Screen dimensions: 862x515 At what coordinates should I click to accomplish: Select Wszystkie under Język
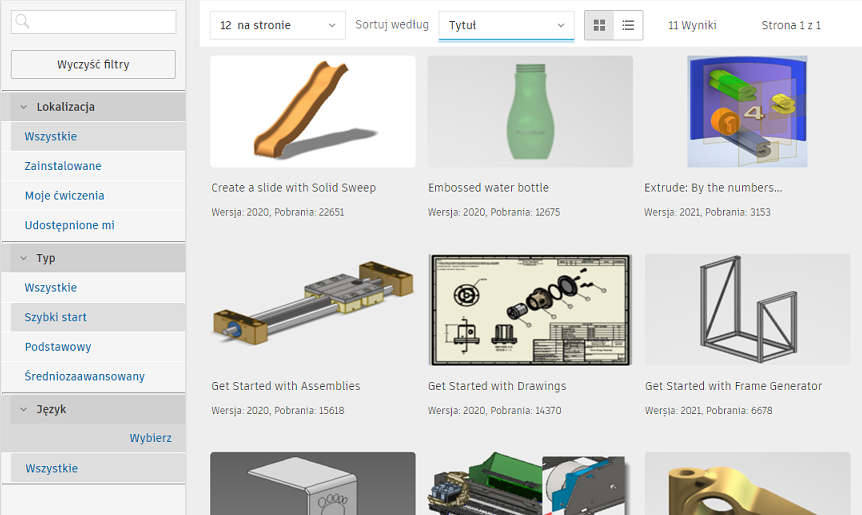98,468
